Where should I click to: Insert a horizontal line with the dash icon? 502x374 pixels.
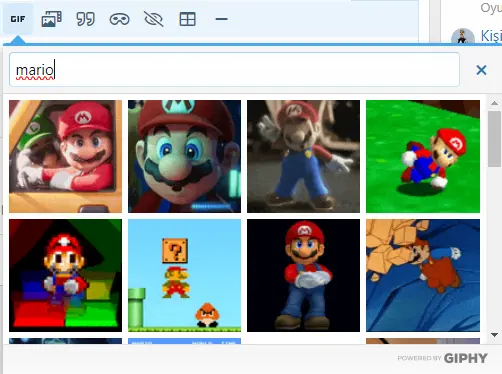221,19
